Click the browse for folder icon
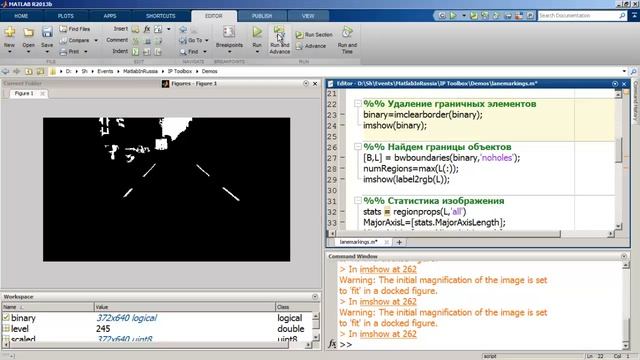 point(40,71)
